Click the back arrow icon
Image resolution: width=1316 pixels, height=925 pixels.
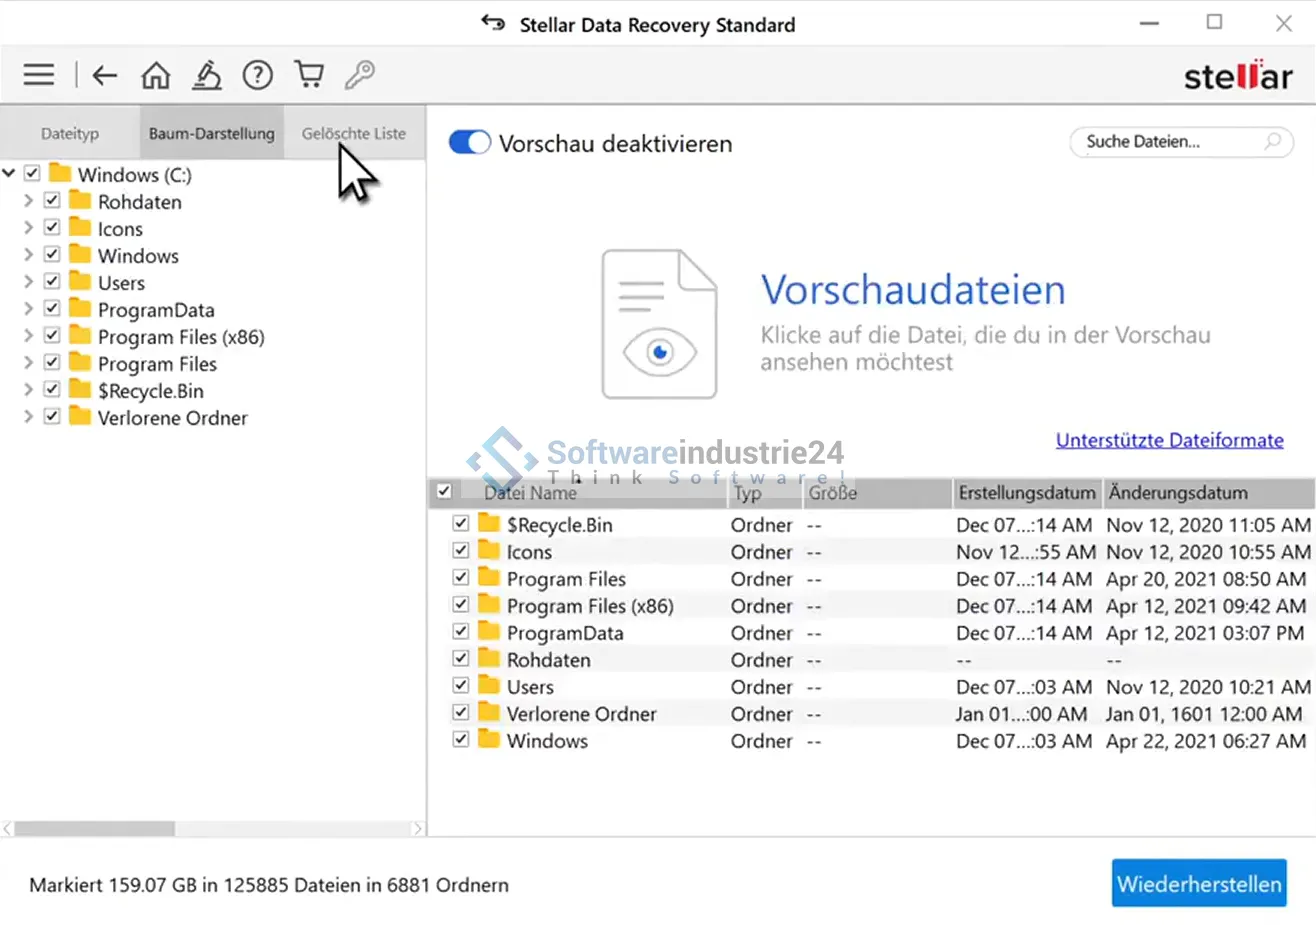pos(105,75)
